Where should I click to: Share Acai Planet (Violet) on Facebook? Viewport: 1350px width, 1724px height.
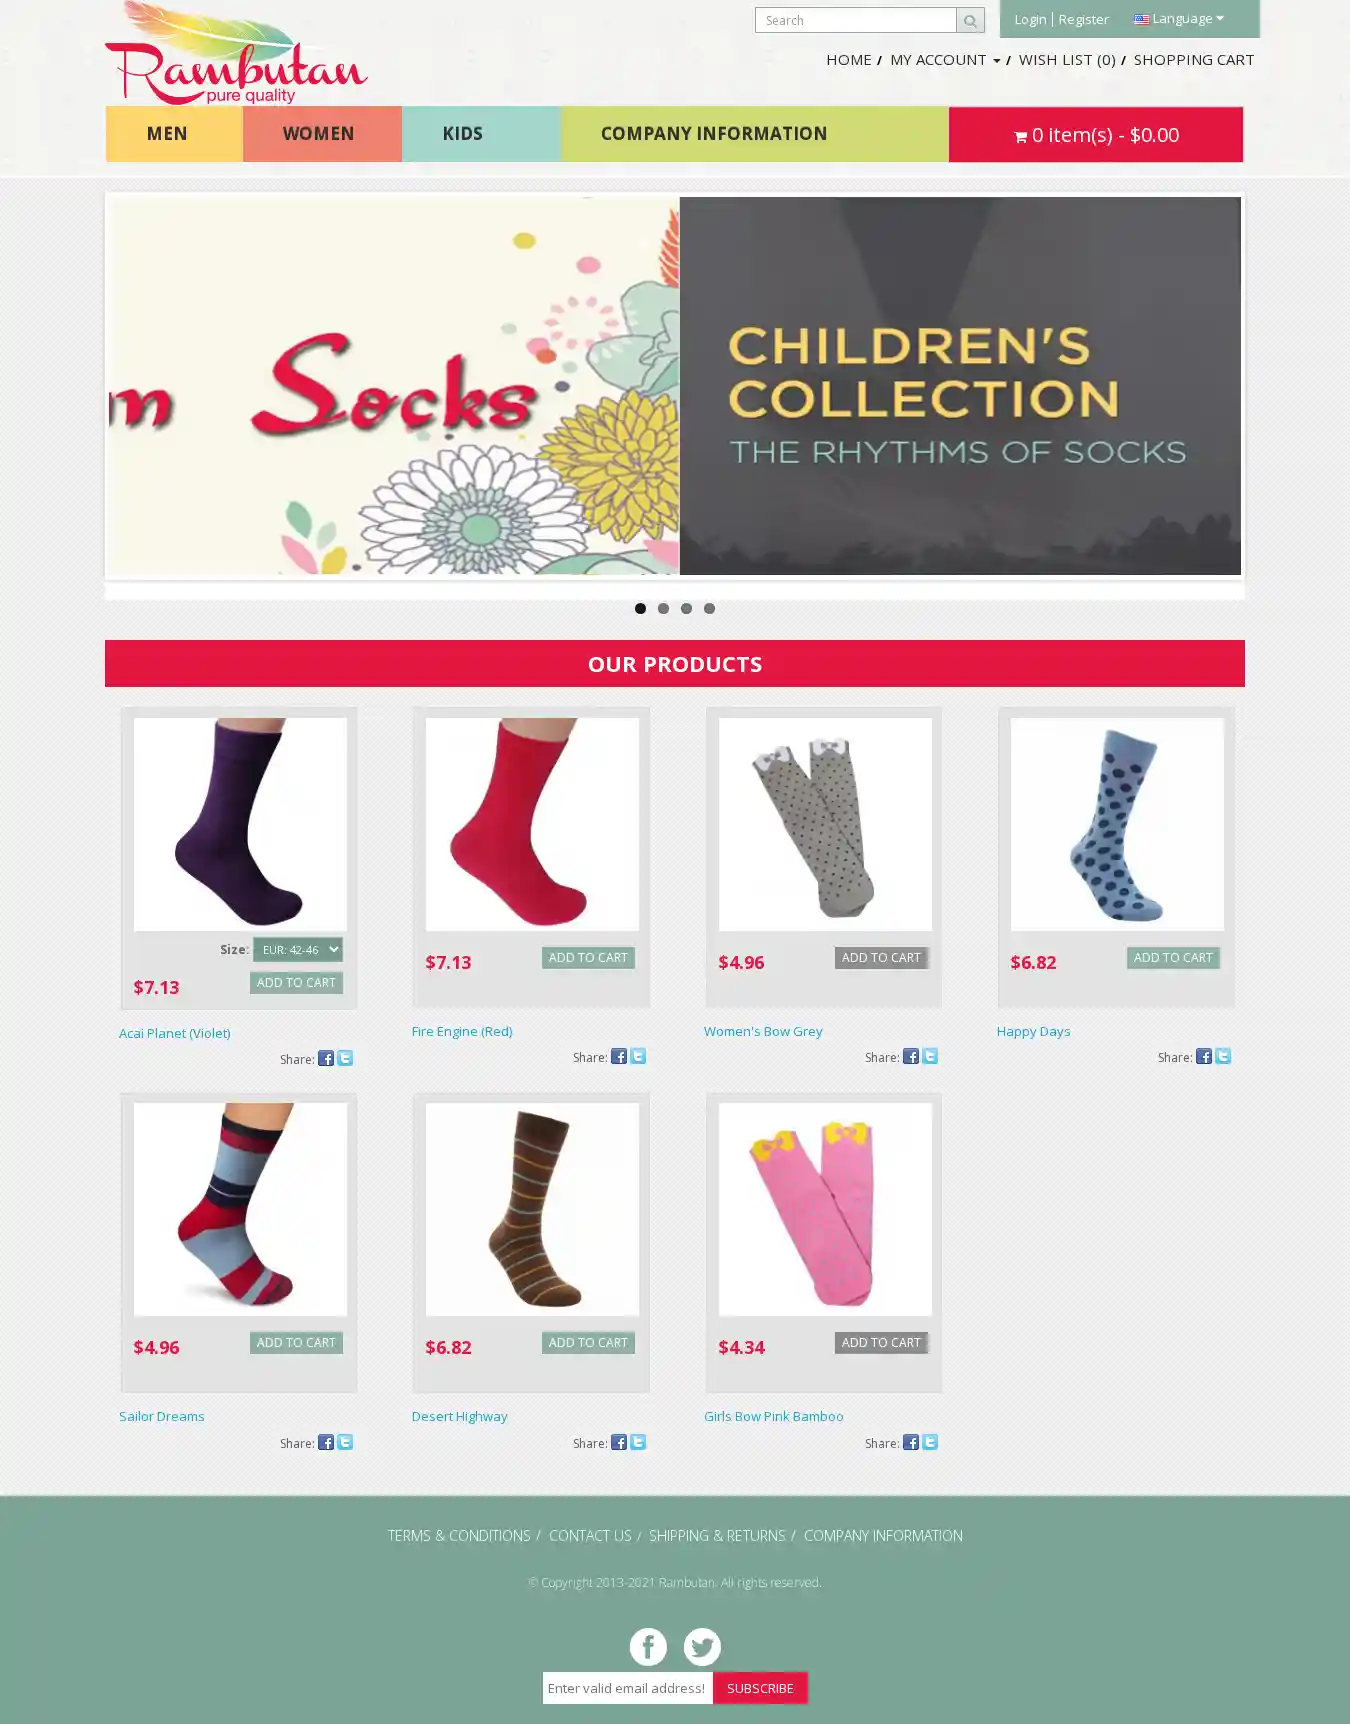326,1058
